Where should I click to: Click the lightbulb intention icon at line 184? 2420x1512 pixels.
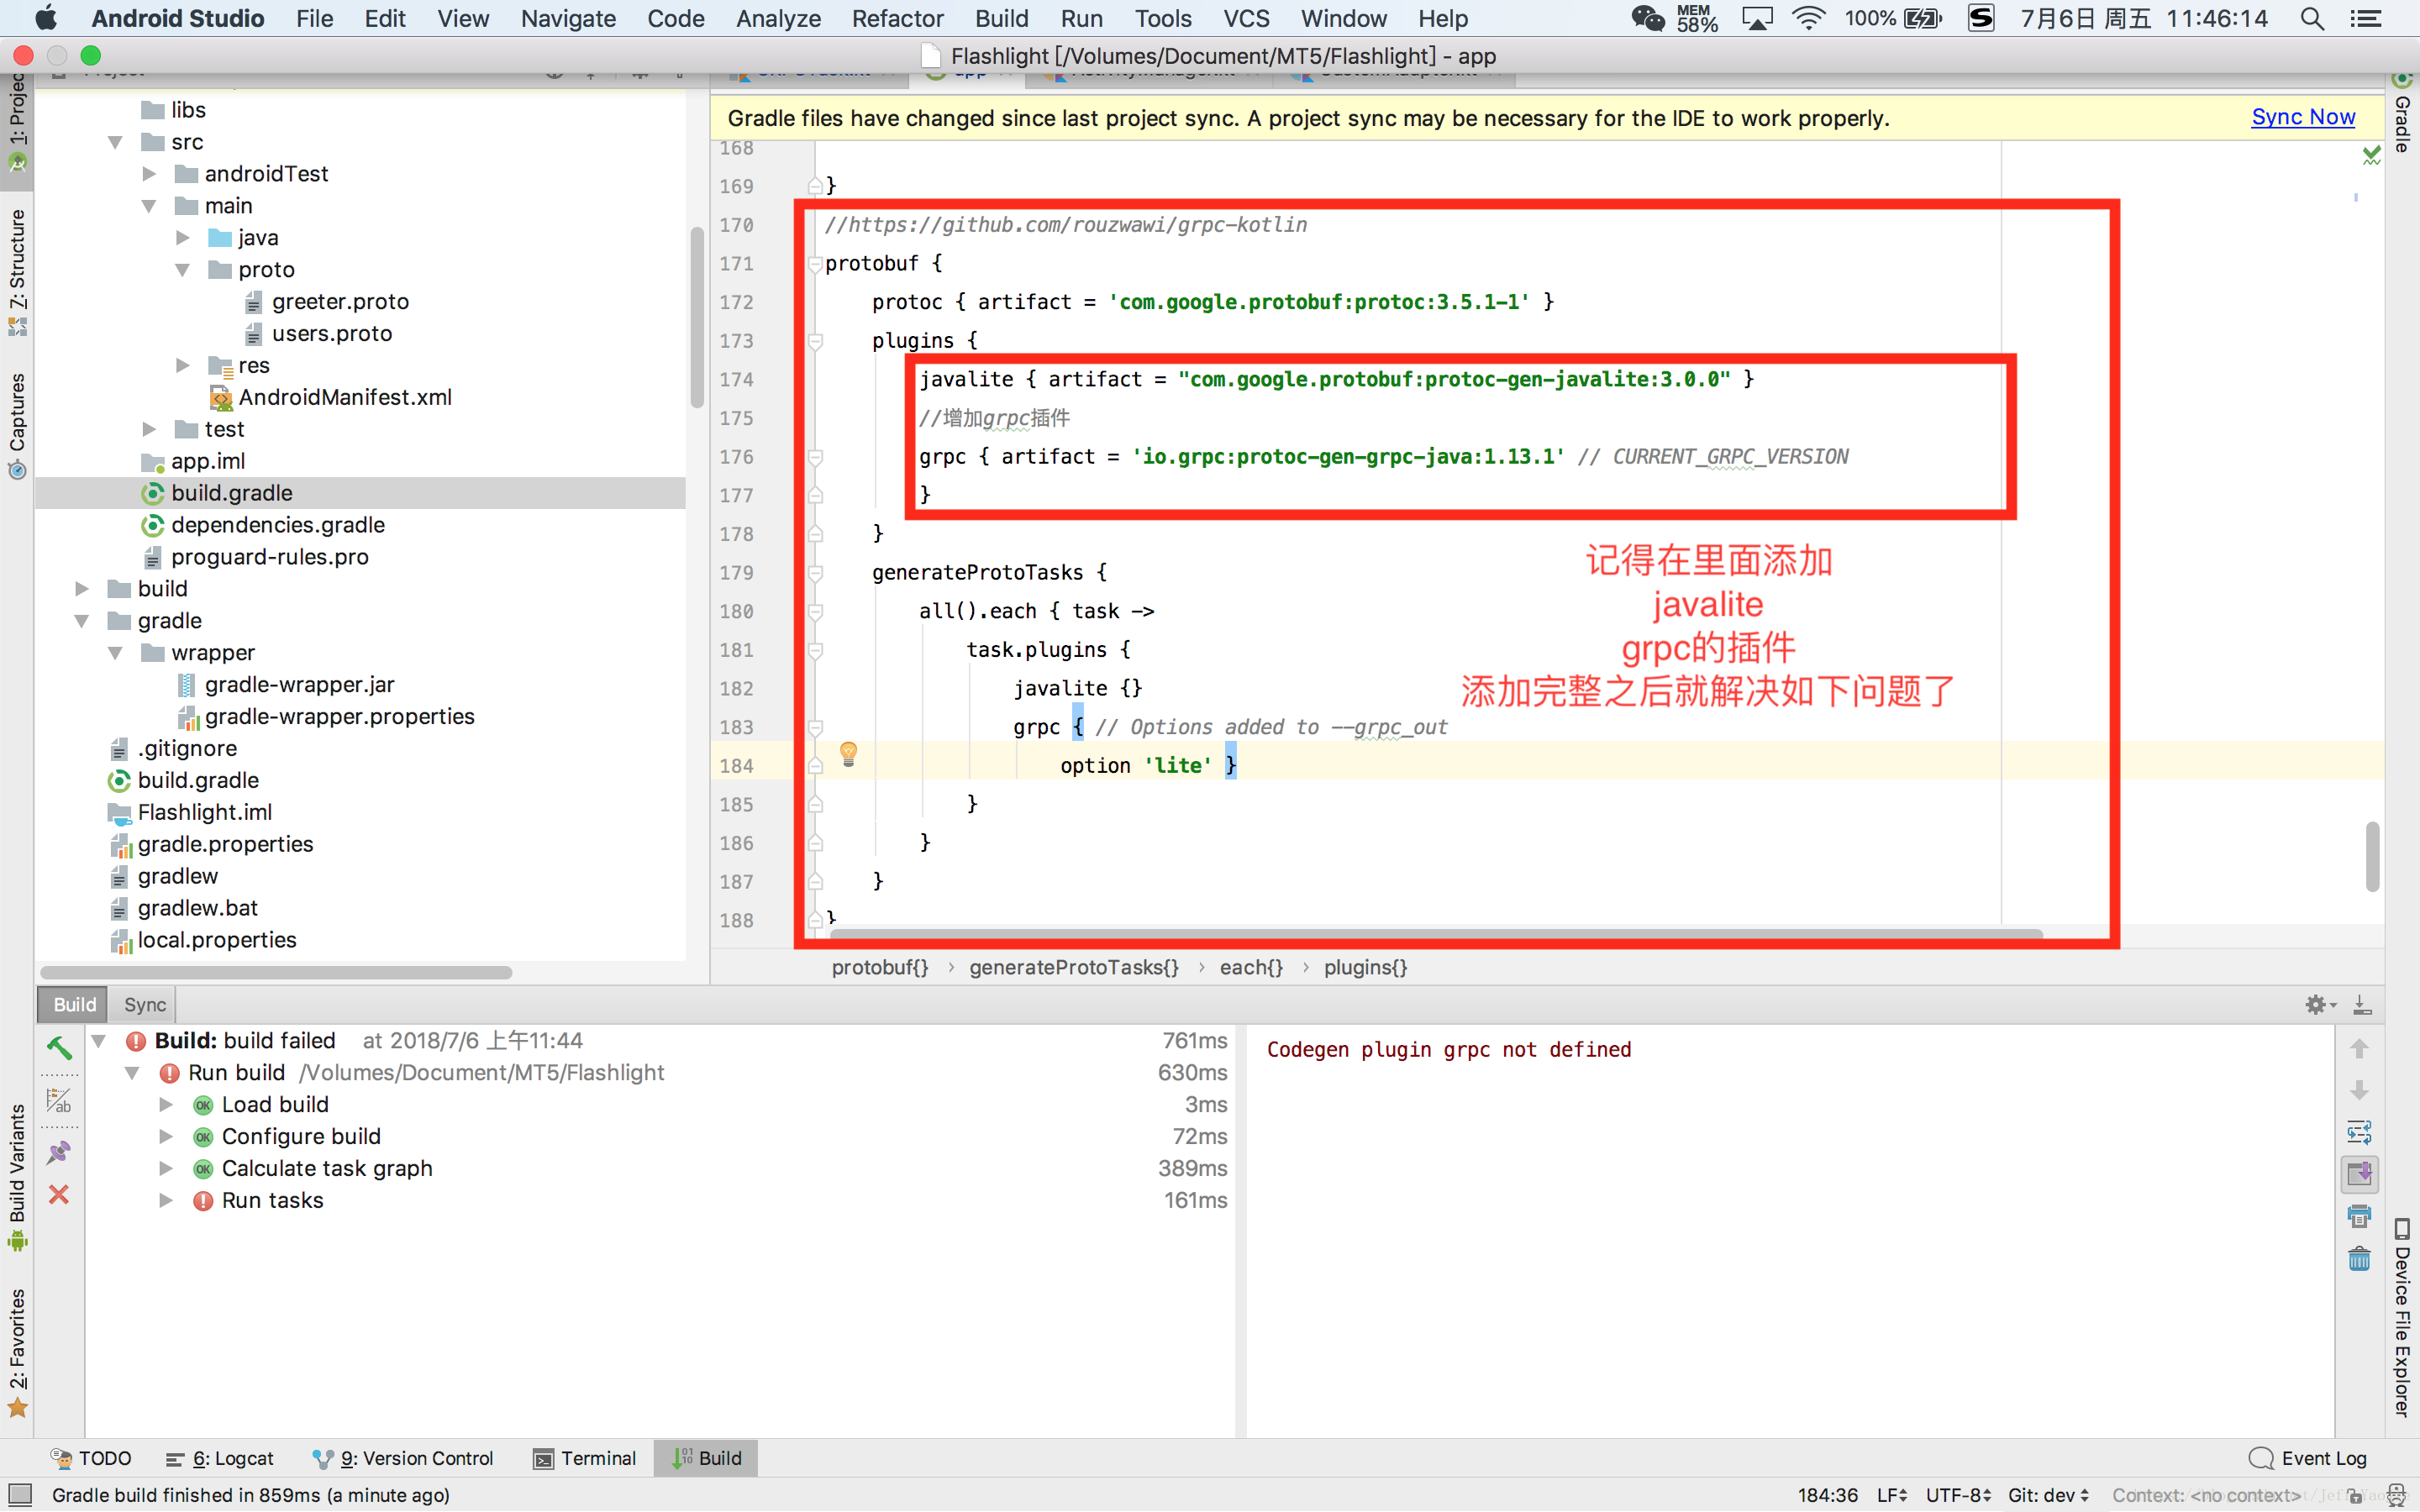coord(848,753)
